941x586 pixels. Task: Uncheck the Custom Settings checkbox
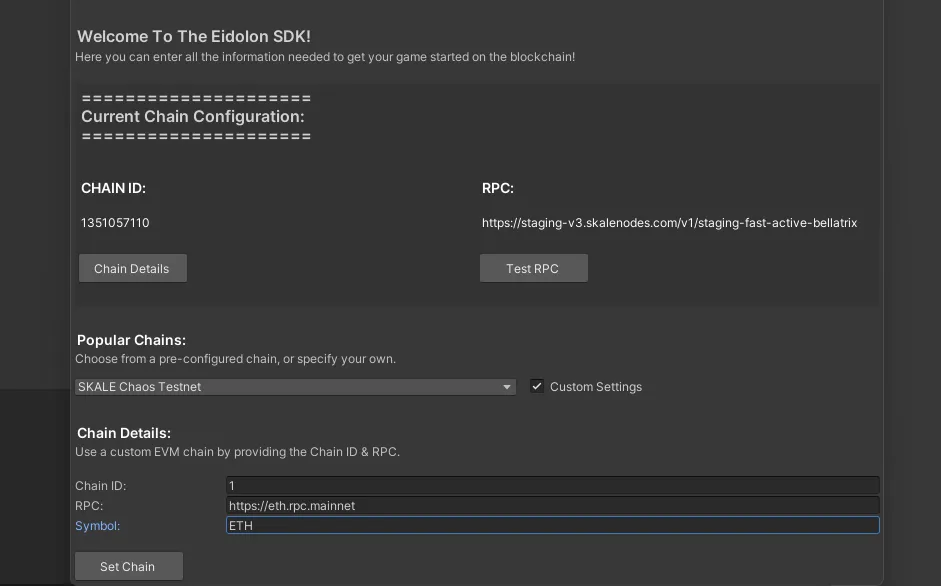click(x=537, y=386)
